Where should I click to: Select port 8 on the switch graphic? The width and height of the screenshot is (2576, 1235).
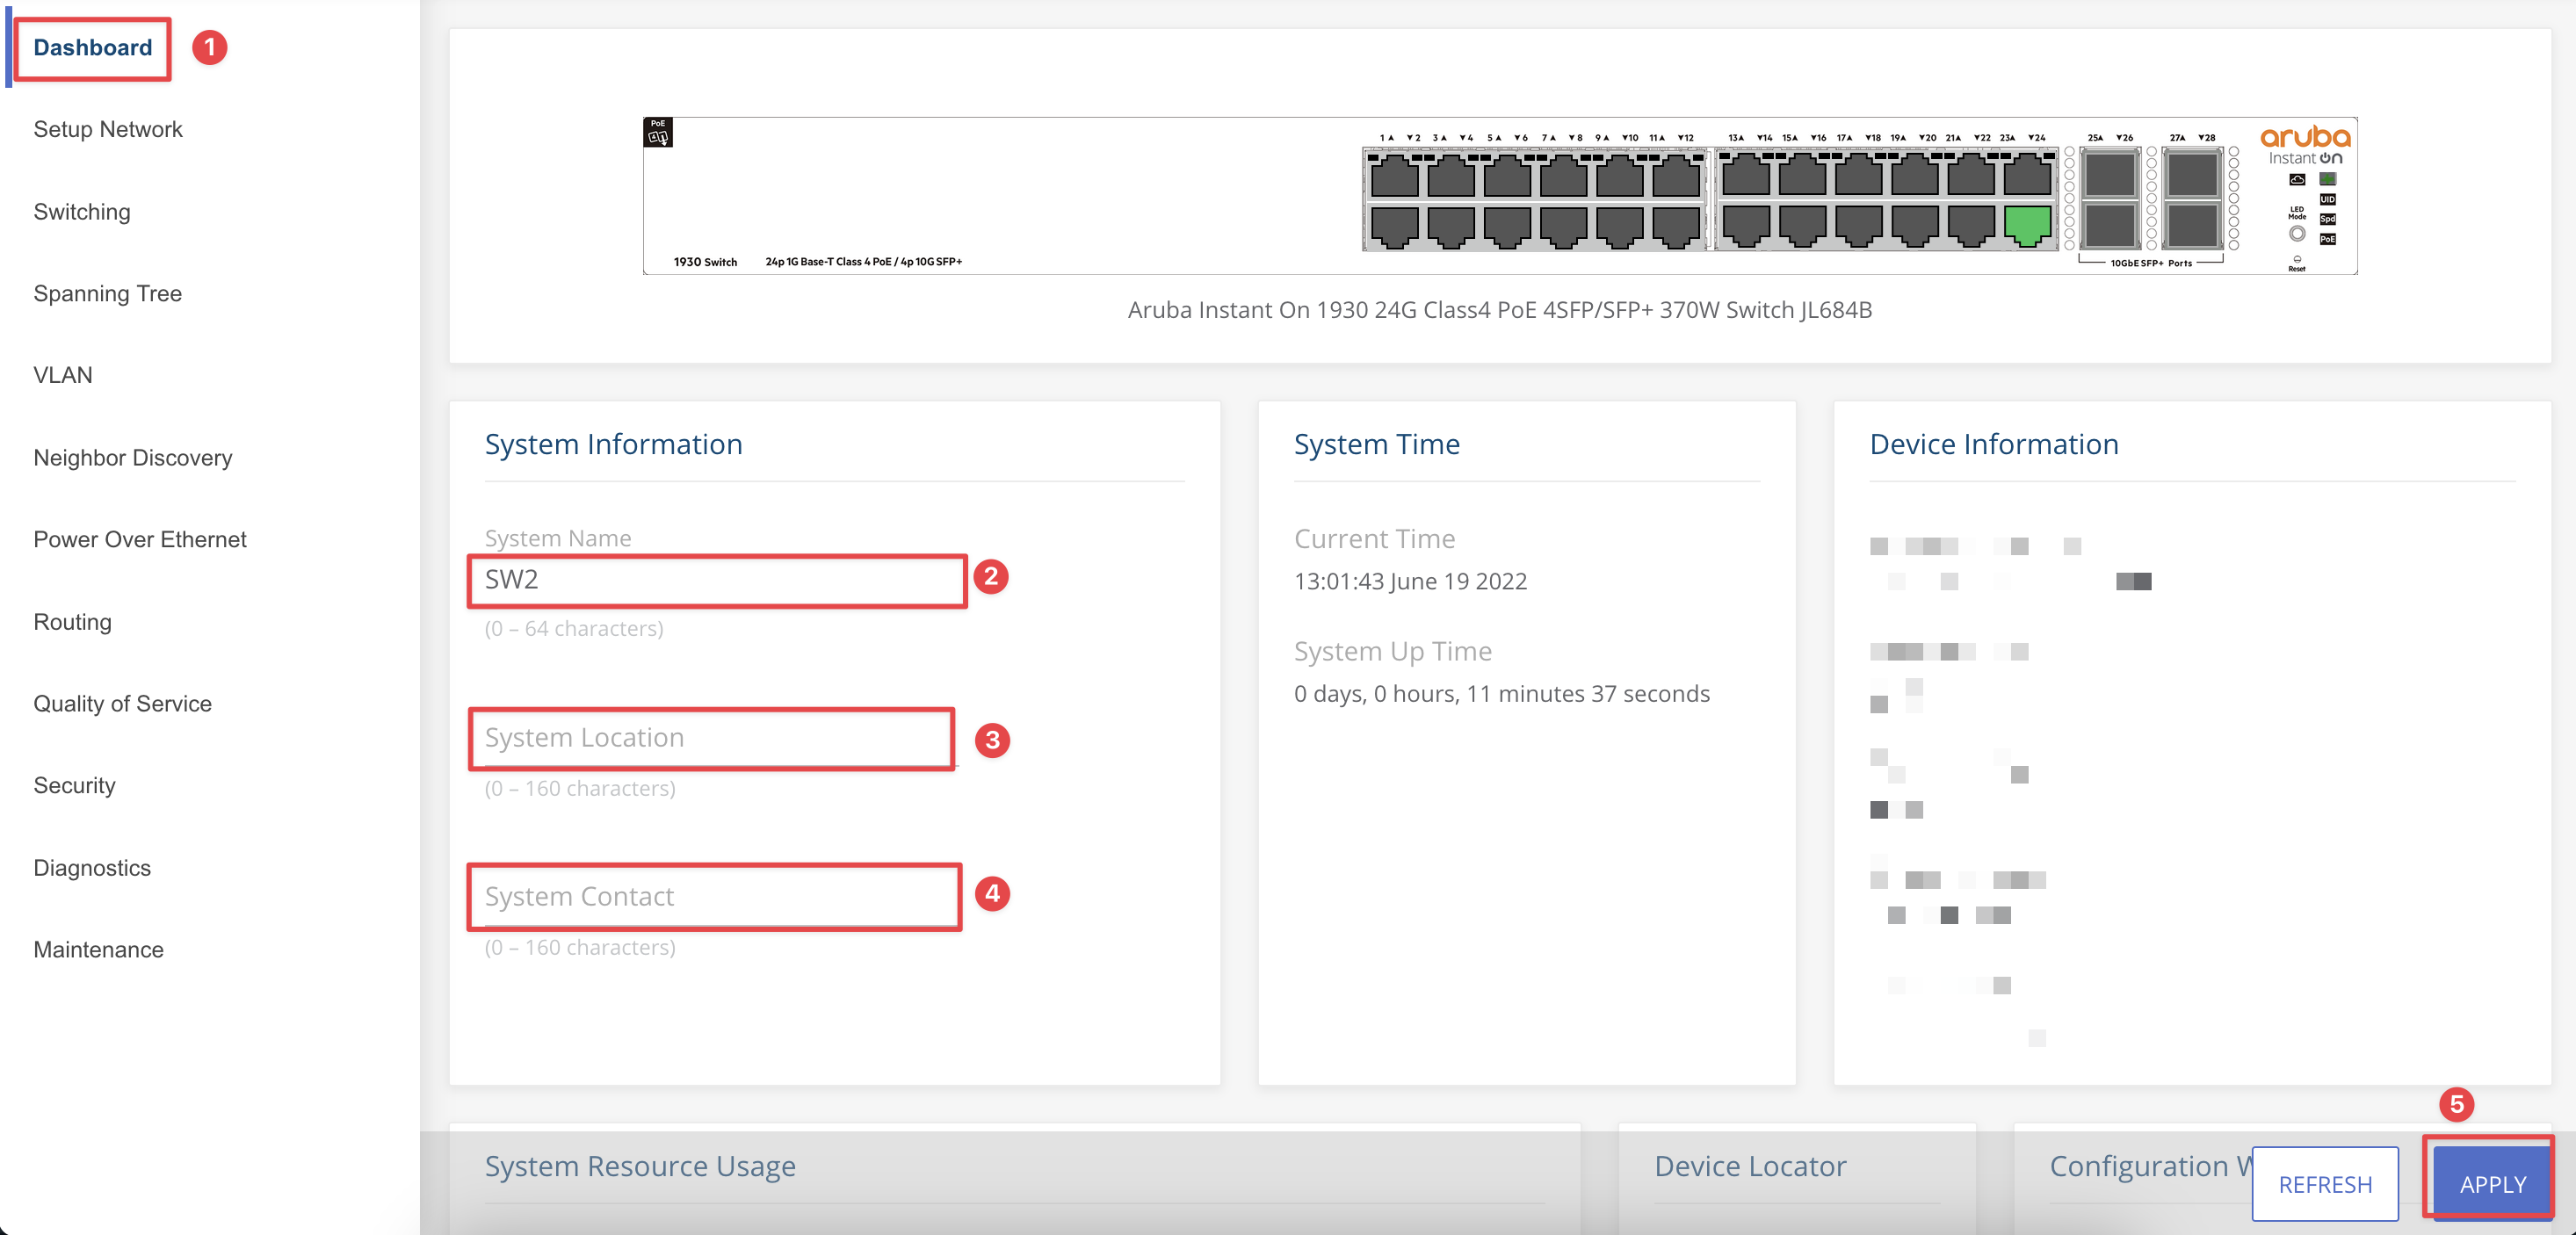[x=1564, y=227]
